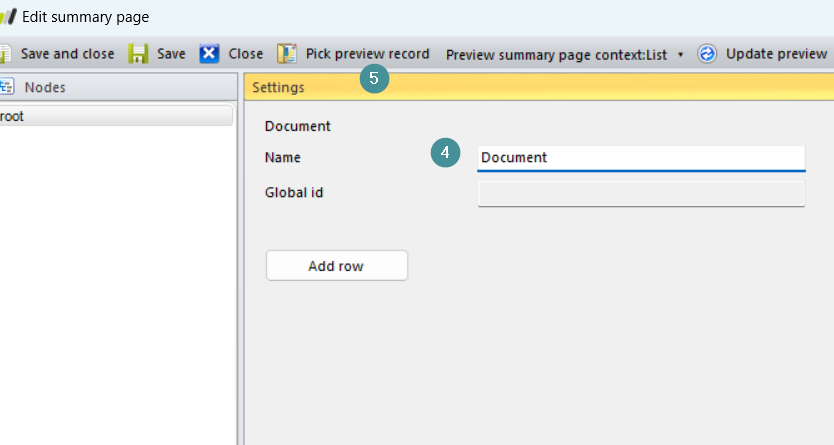Click the app icon in title bar
The height and width of the screenshot is (445, 834).
pos(8,17)
